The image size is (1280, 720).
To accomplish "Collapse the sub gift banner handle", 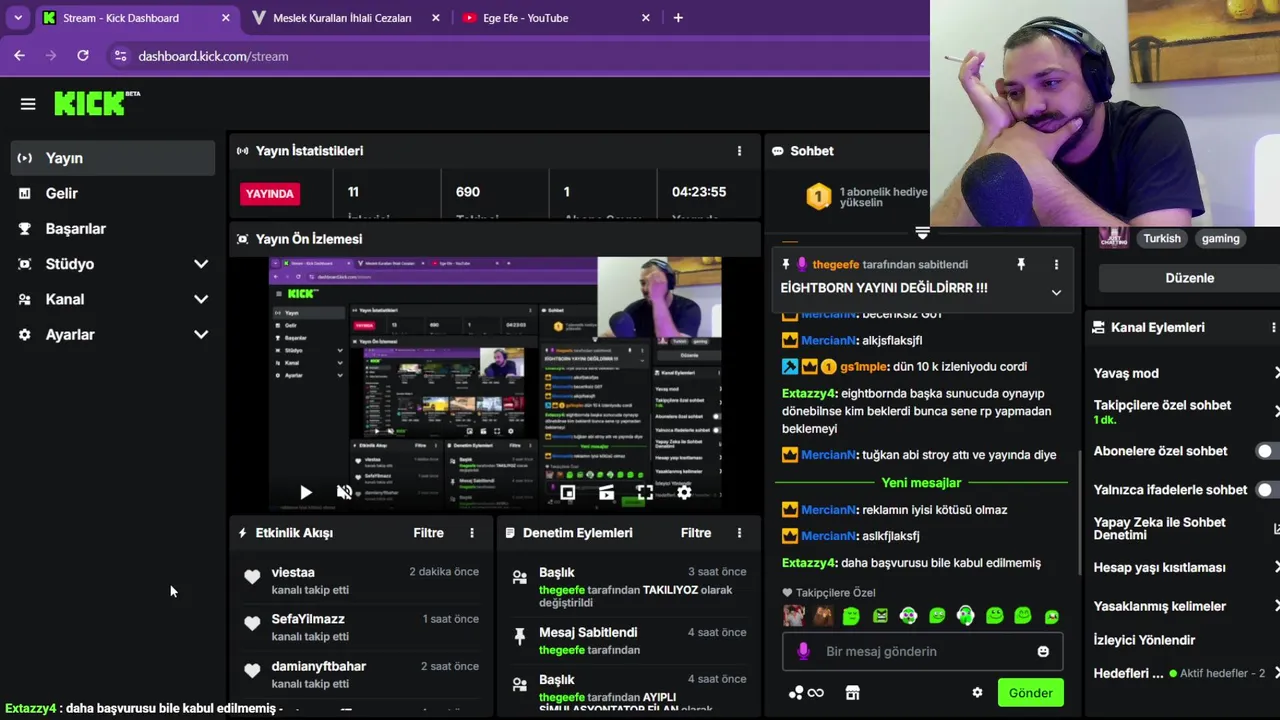I will (x=922, y=233).
